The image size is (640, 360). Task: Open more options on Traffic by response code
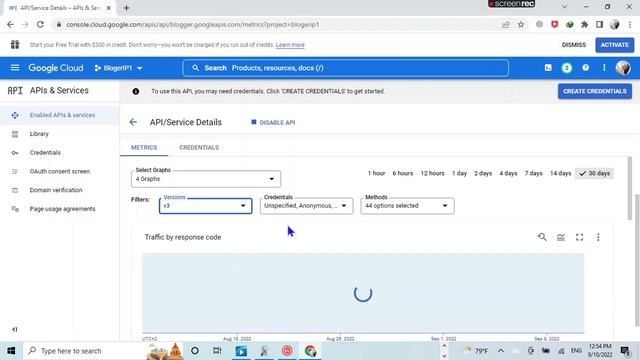coord(598,237)
